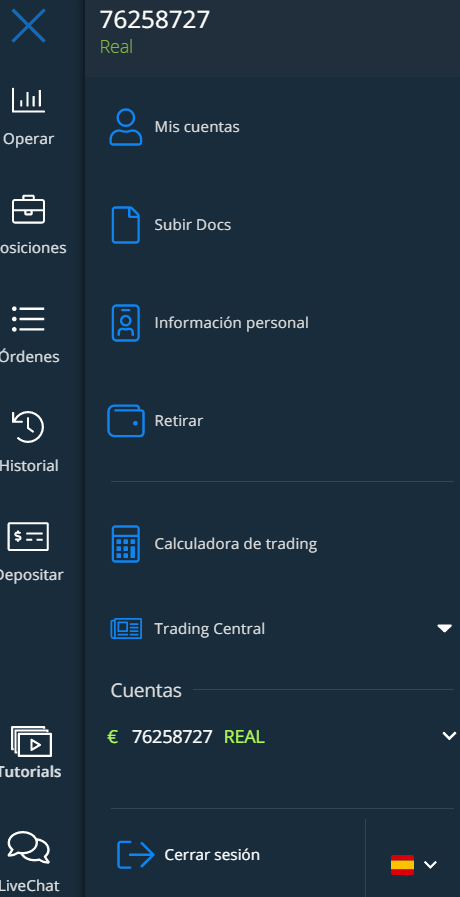This screenshot has width=460, height=897.
Task: Open the language selector chevron
Action: click(x=430, y=864)
